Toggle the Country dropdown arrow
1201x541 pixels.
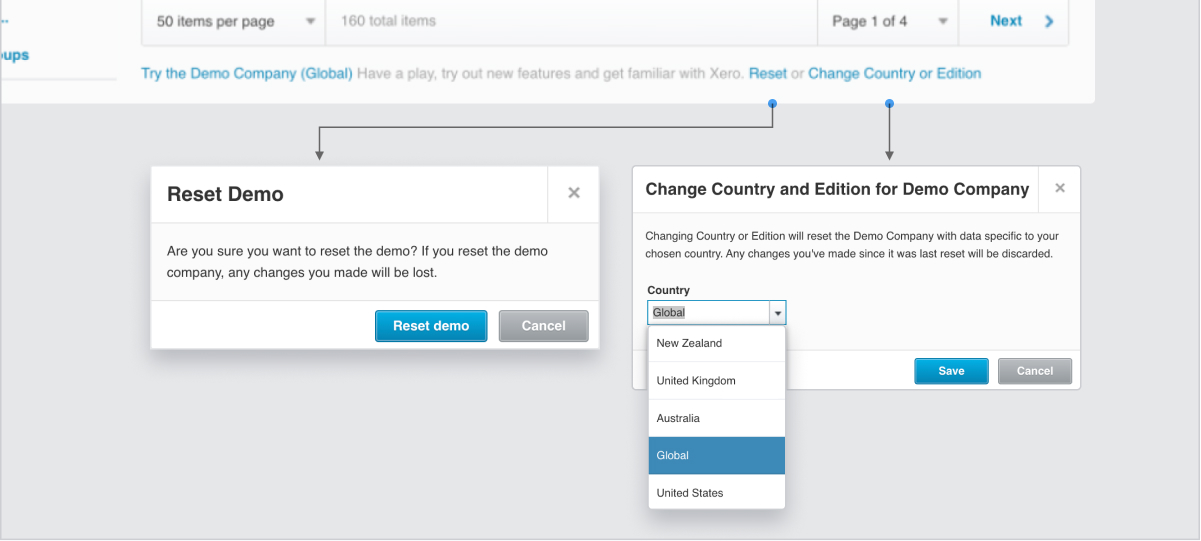[x=777, y=313]
